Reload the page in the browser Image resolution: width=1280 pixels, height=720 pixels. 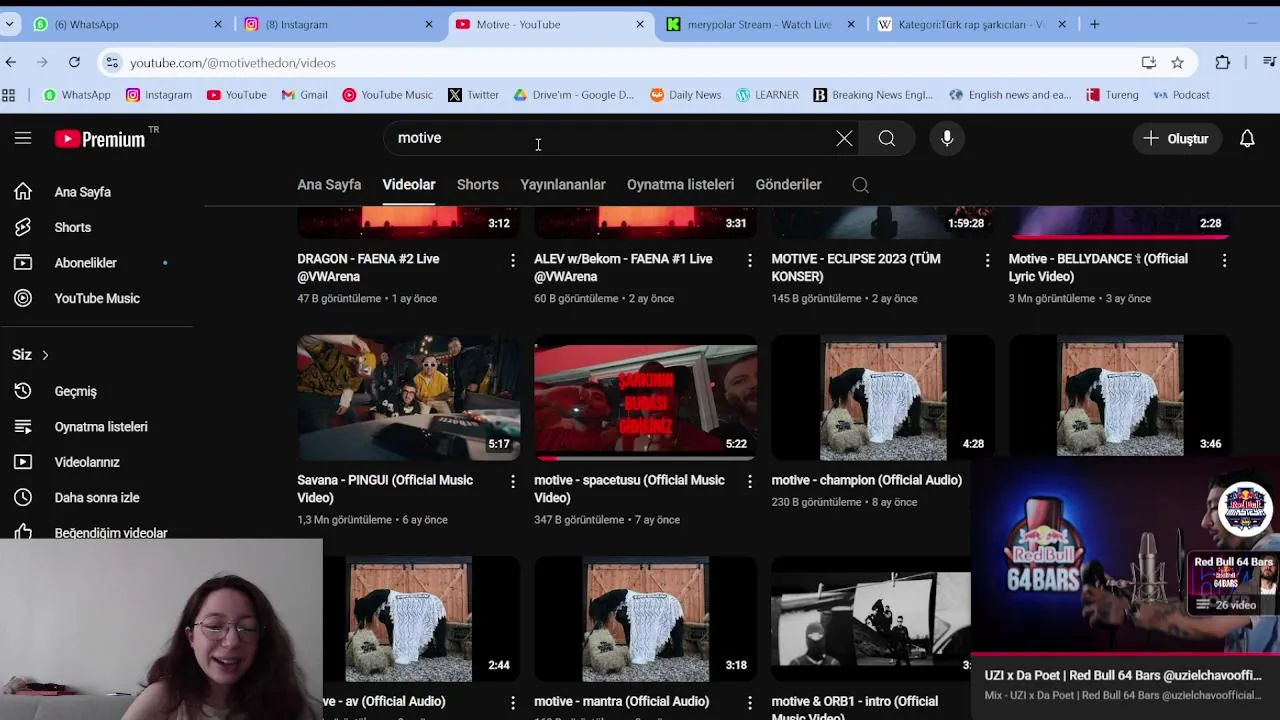click(74, 62)
